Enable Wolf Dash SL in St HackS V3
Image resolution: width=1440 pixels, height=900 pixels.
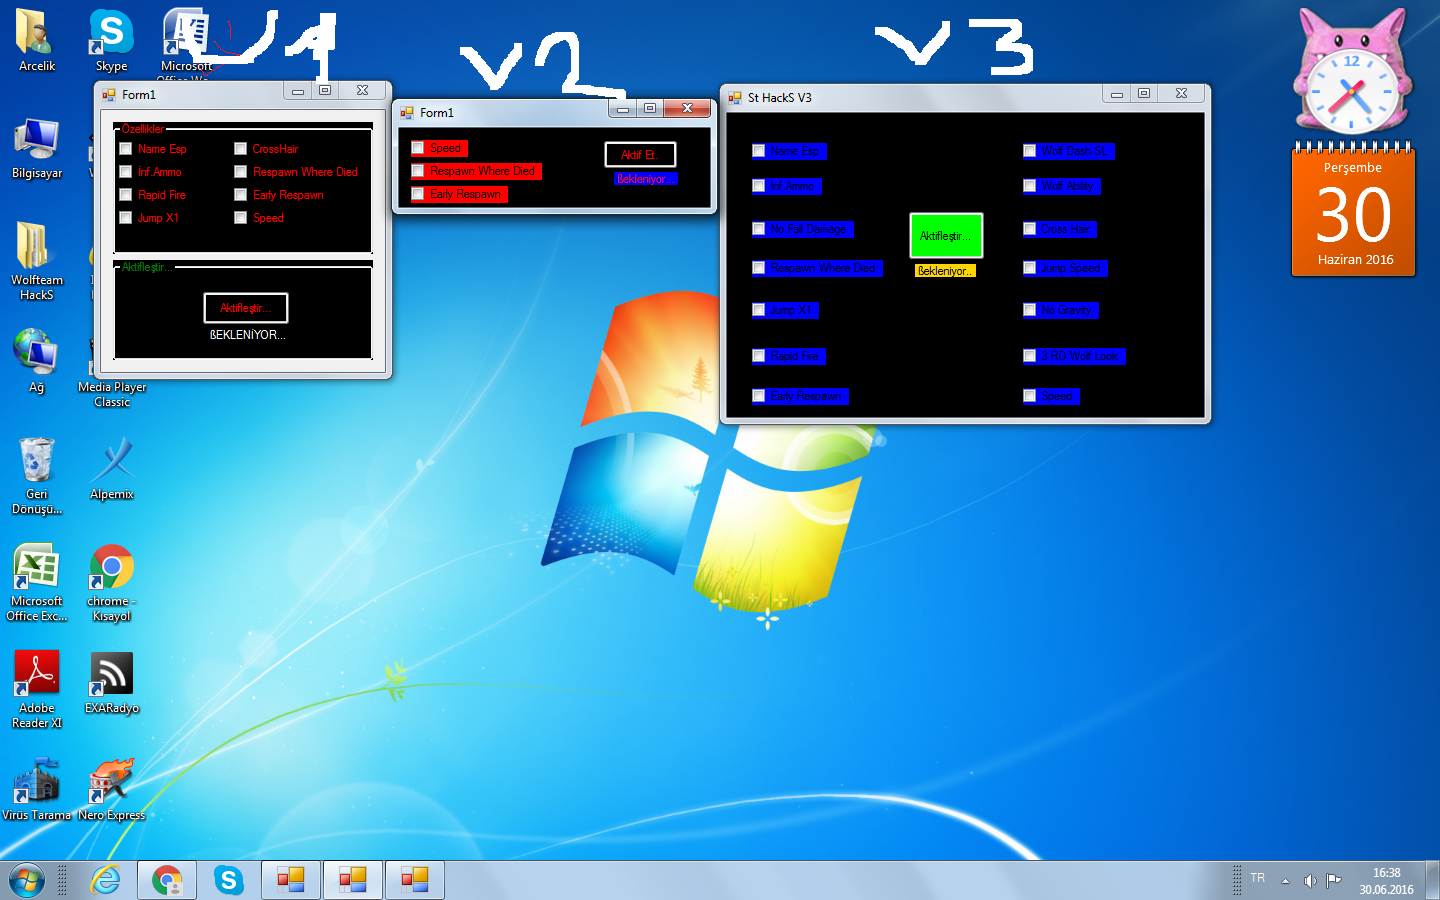(1029, 151)
